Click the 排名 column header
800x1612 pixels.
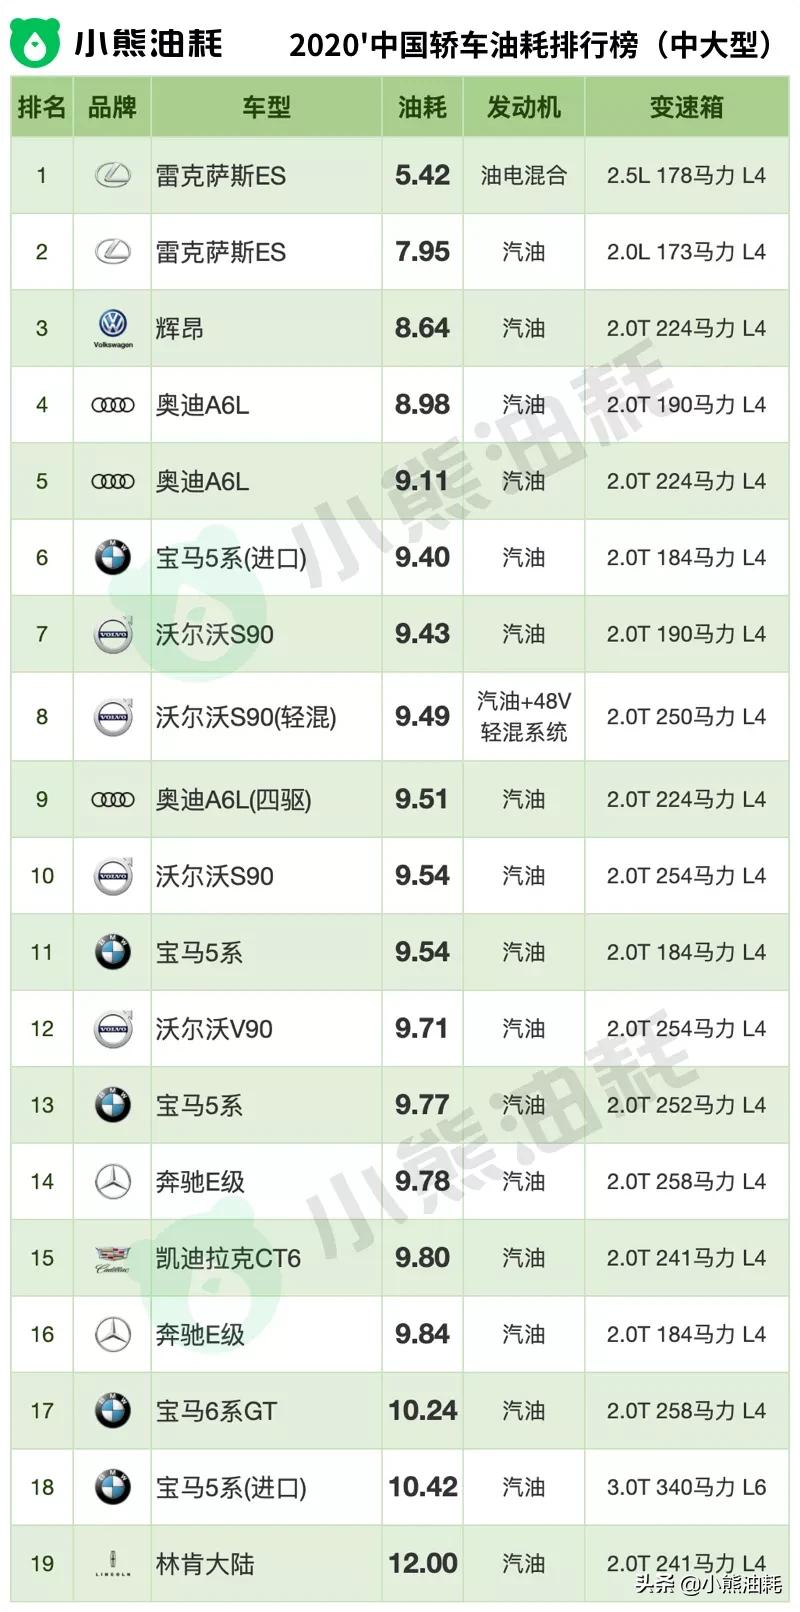pos(42,107)
